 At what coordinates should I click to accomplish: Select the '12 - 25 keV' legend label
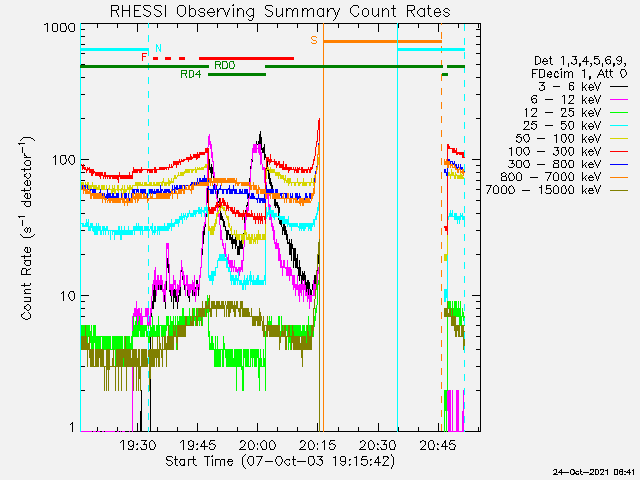coord(562,113)
